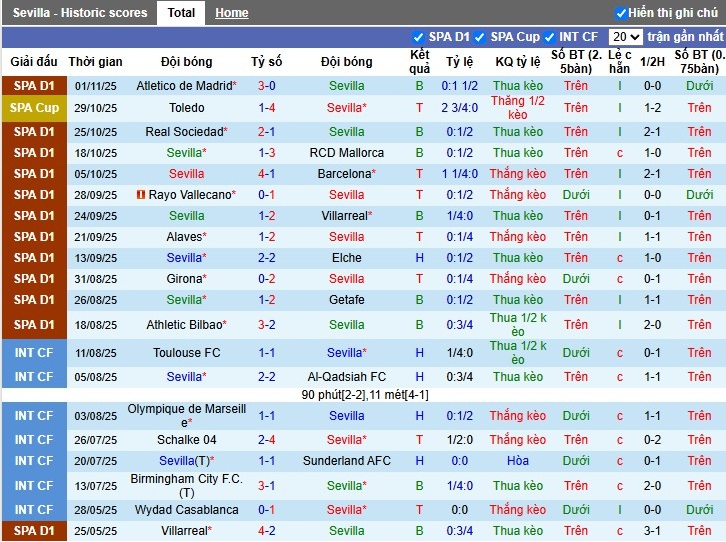Open the 4-1 score against Barcelona
The height and width of the screenshot is (542, 726).
267,174
